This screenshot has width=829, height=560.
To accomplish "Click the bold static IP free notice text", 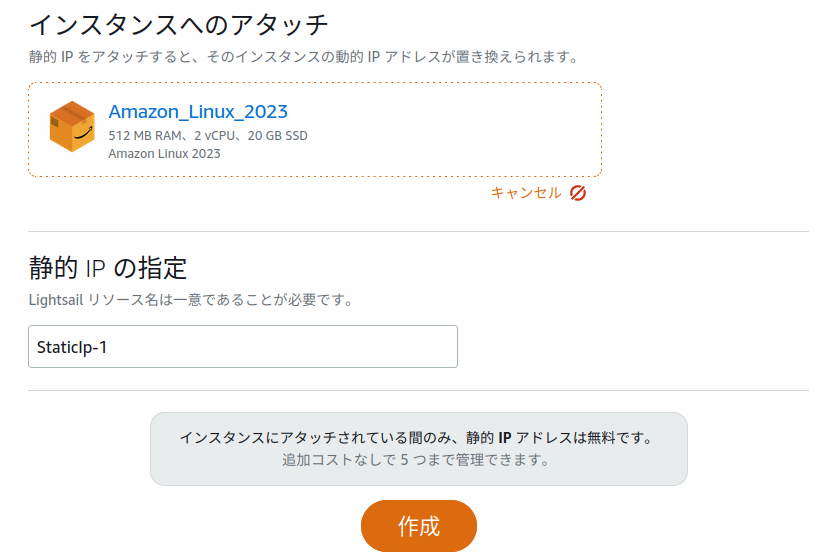I will pyautogui.click(x=415, y=438).
